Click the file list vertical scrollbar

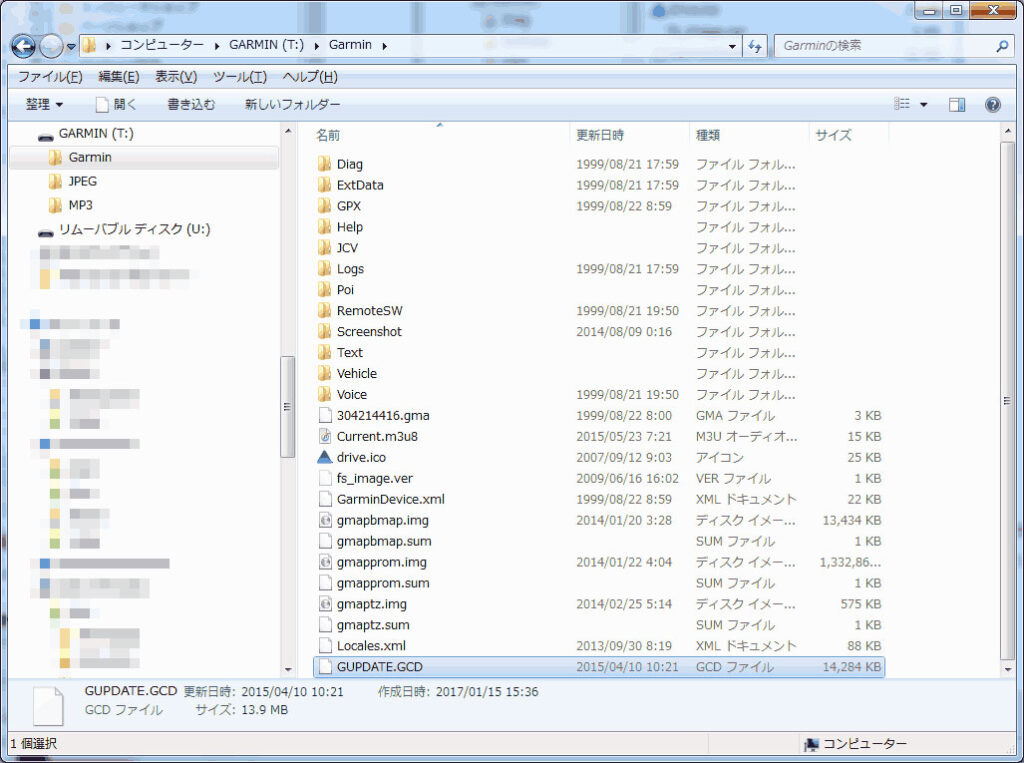1007,400
